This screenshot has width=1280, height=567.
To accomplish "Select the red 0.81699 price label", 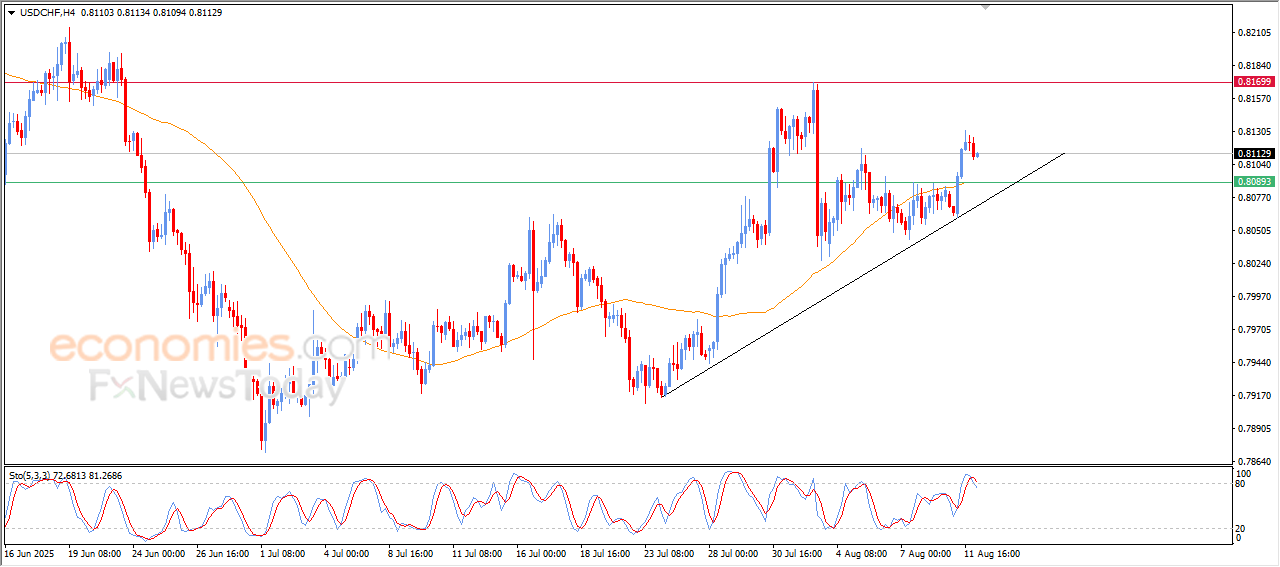I will pos(1254,81).
